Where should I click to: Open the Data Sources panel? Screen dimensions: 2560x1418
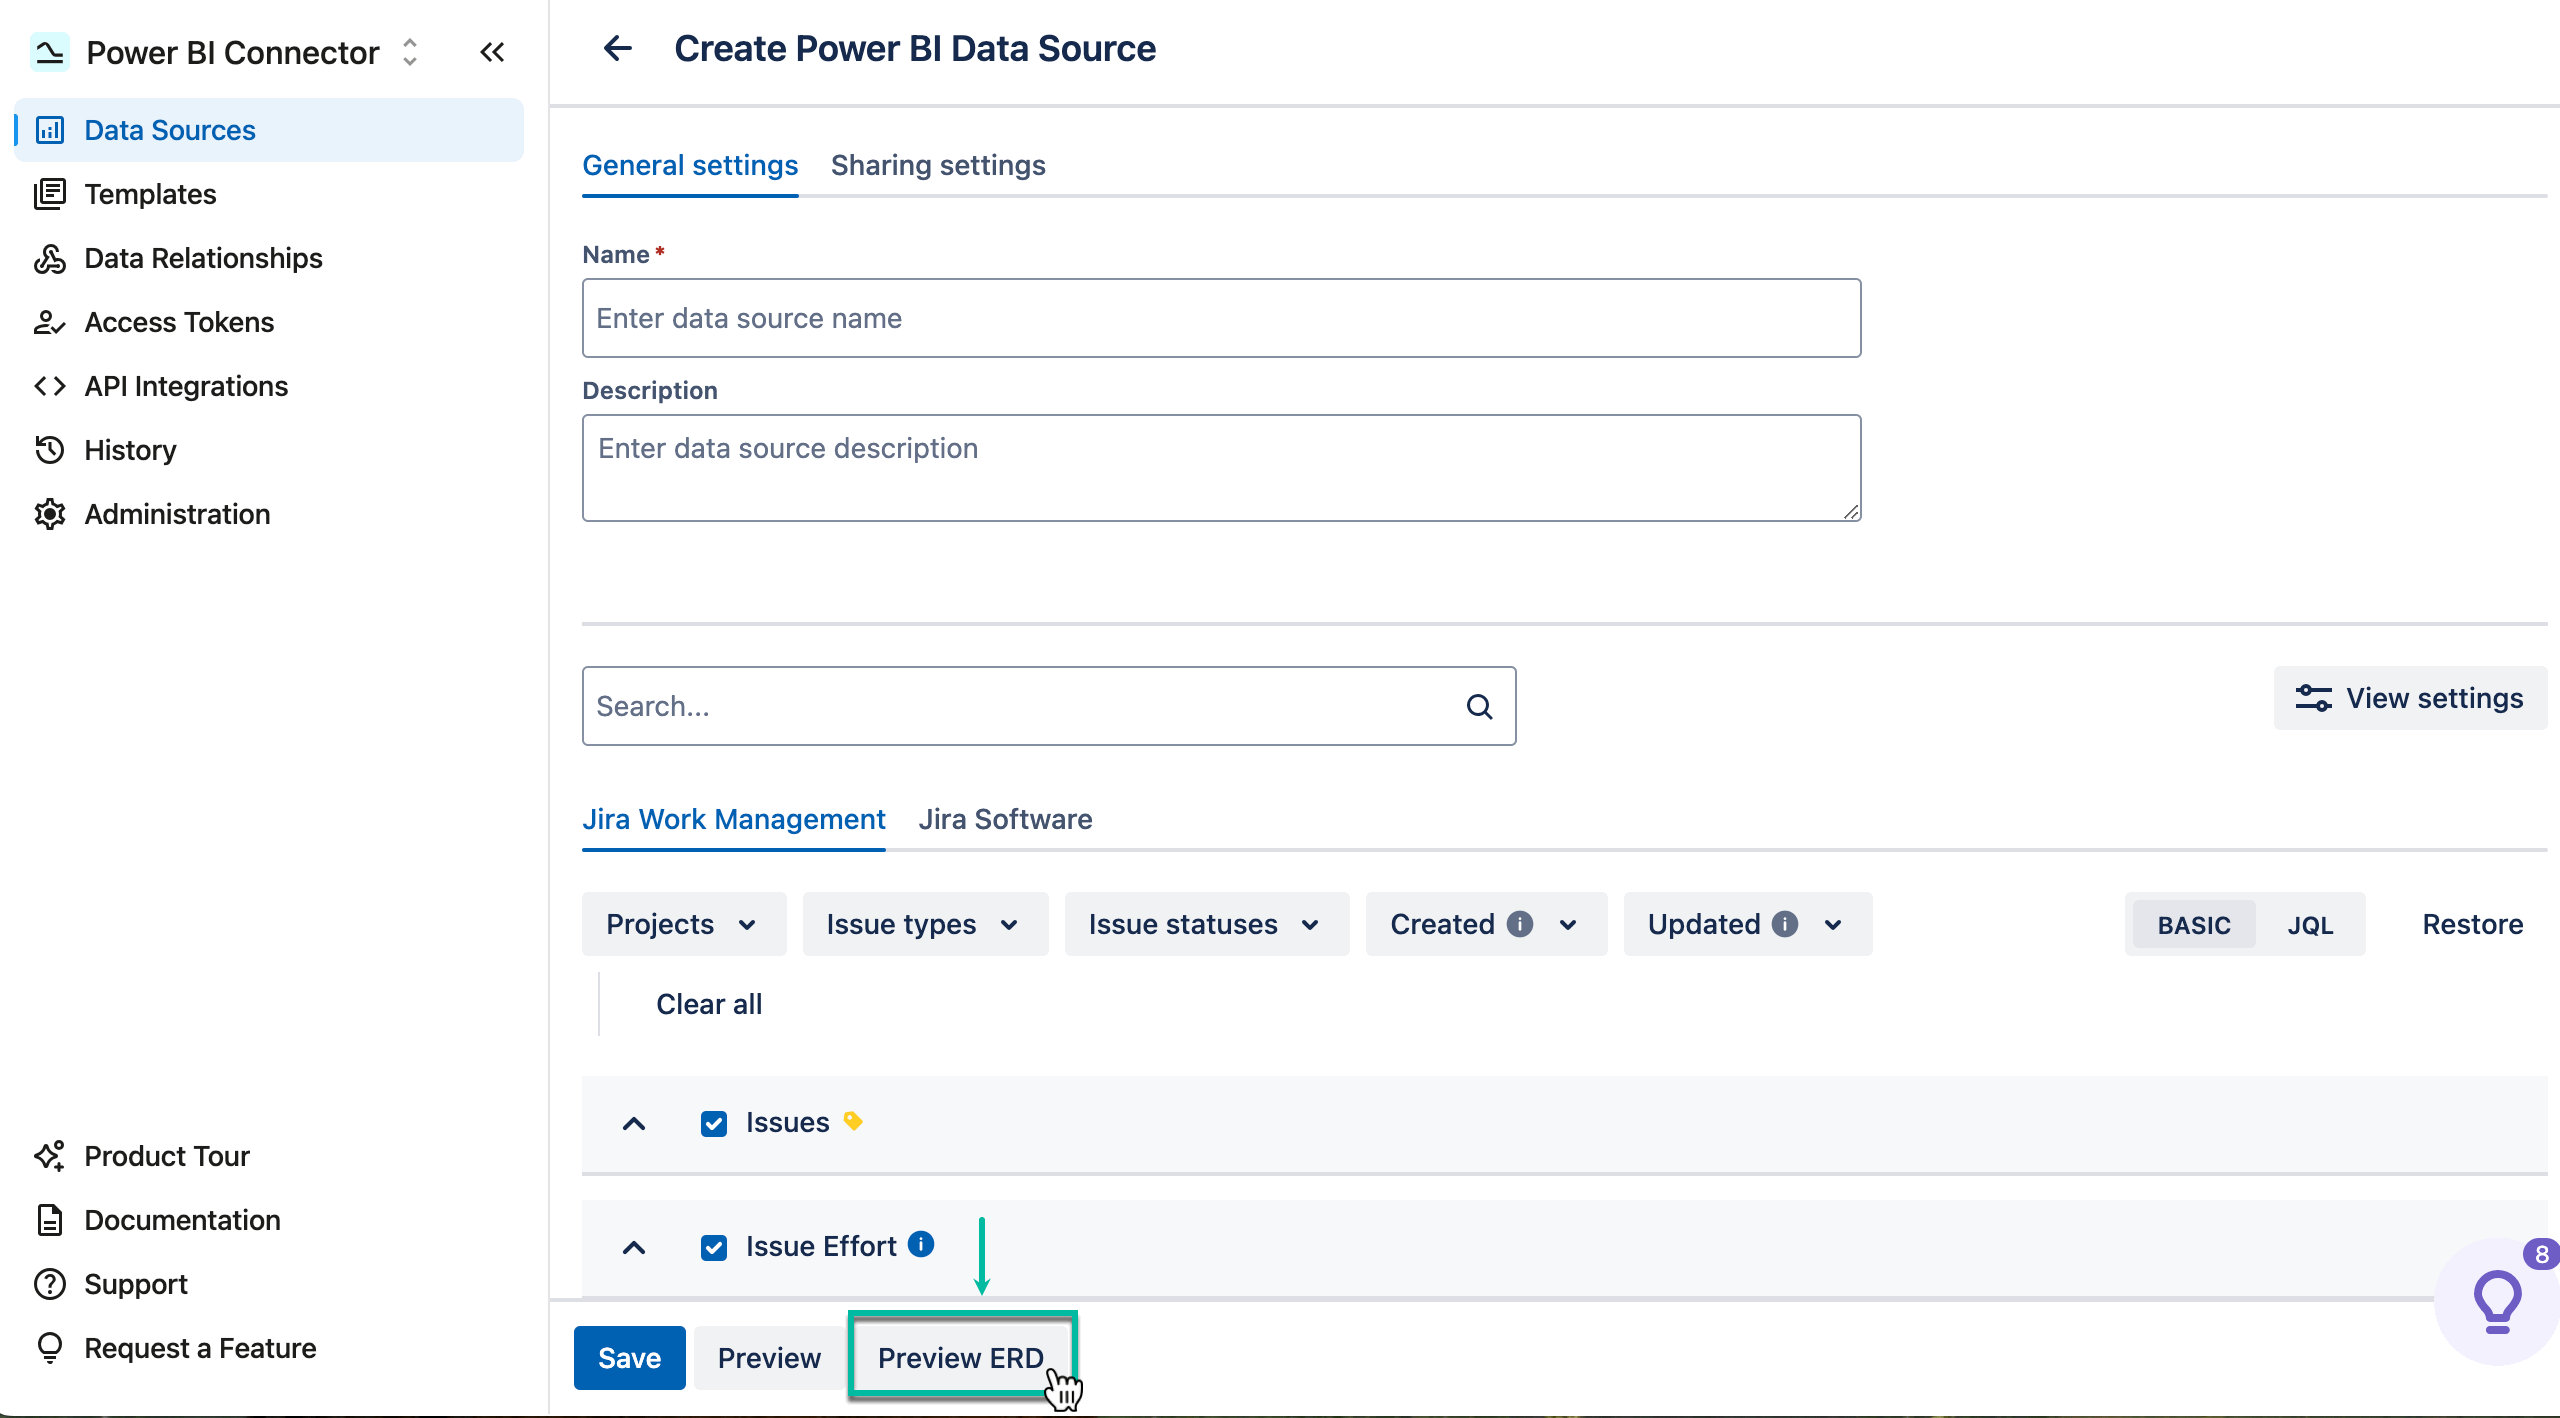[168, 129]
